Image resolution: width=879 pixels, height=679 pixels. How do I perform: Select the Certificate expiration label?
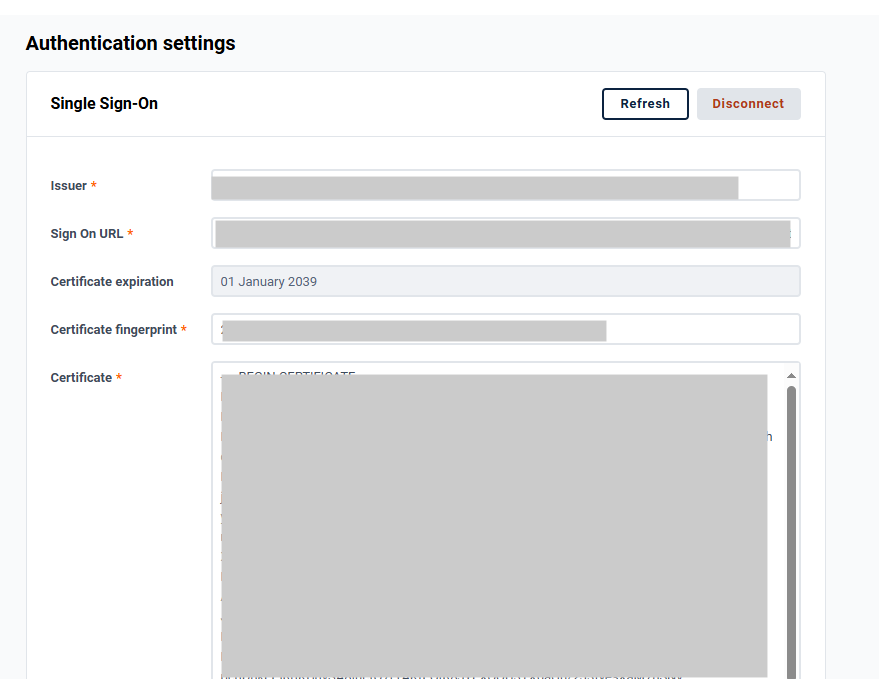112,282
